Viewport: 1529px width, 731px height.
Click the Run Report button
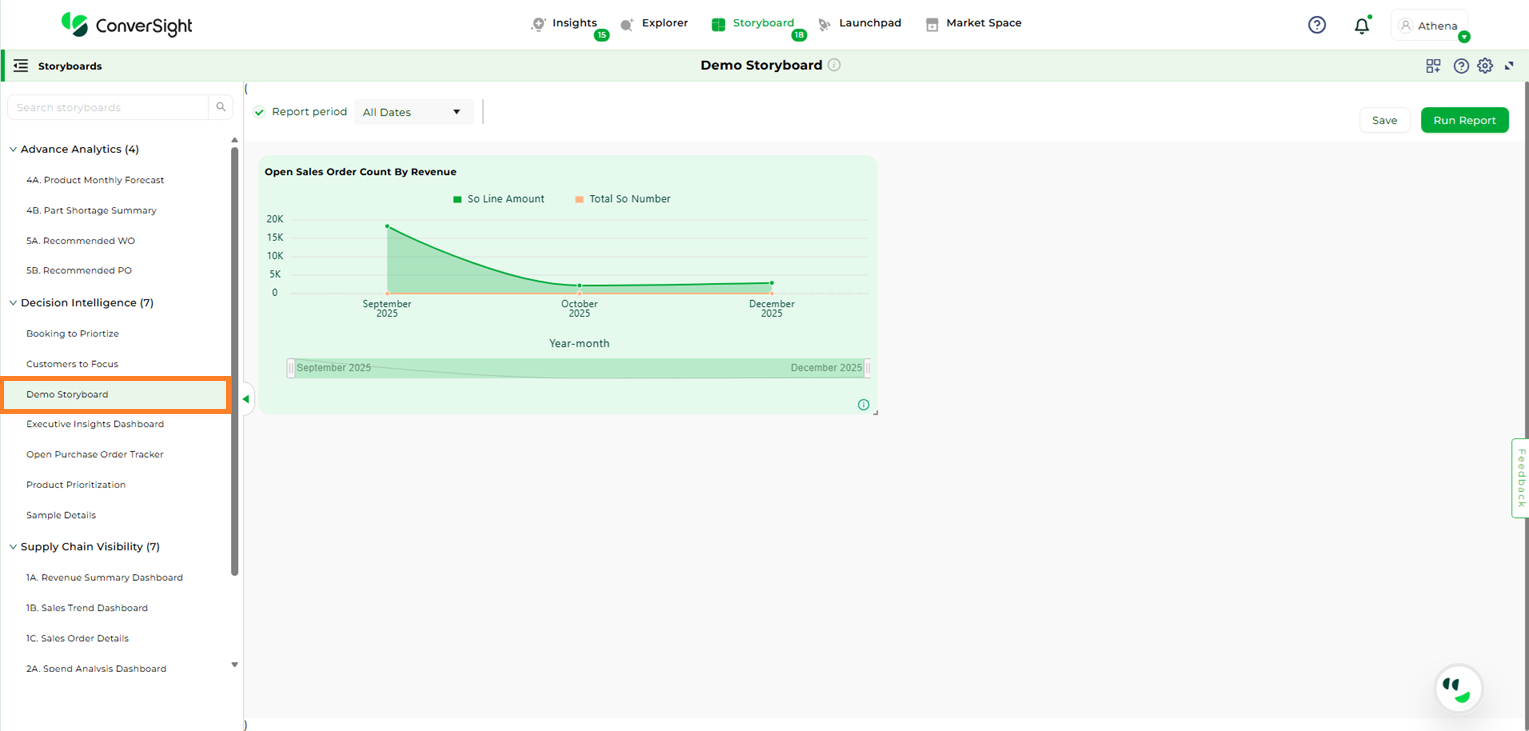(1464, 120)
